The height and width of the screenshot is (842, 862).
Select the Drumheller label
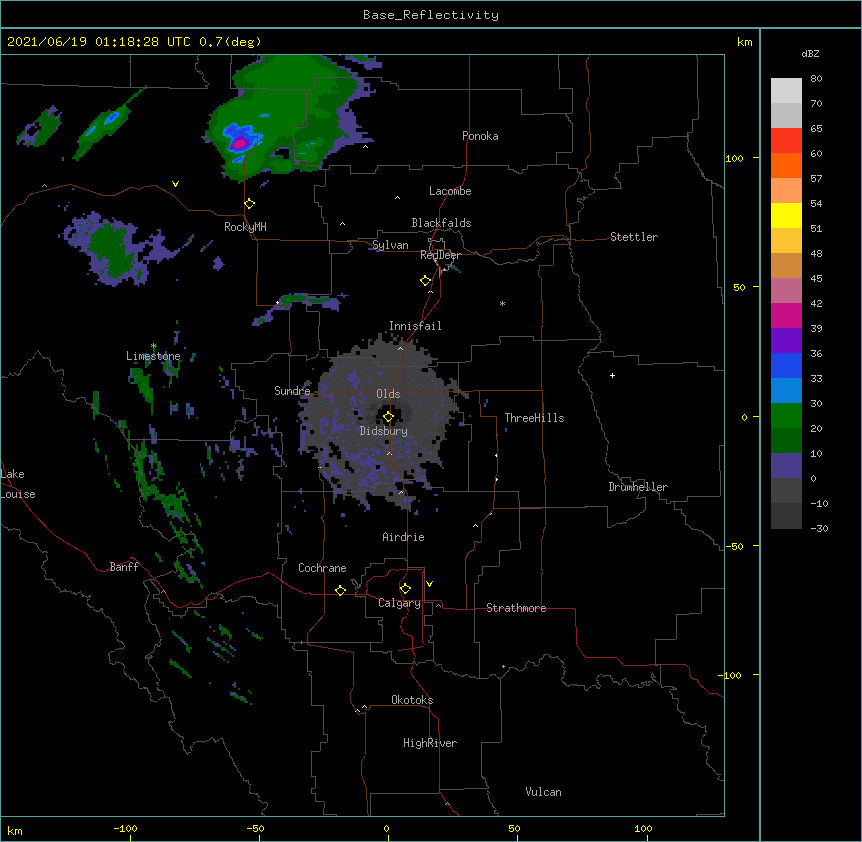(x=638, y=487)
